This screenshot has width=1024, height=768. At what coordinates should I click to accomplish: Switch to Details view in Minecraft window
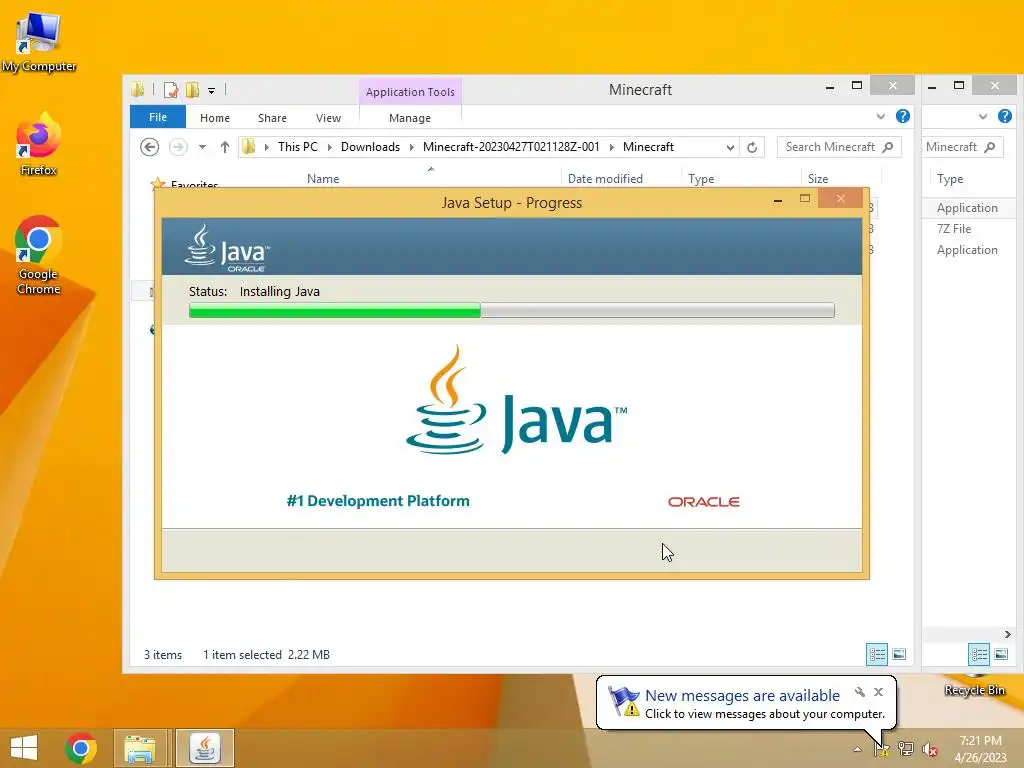click(x=877, y=654)
